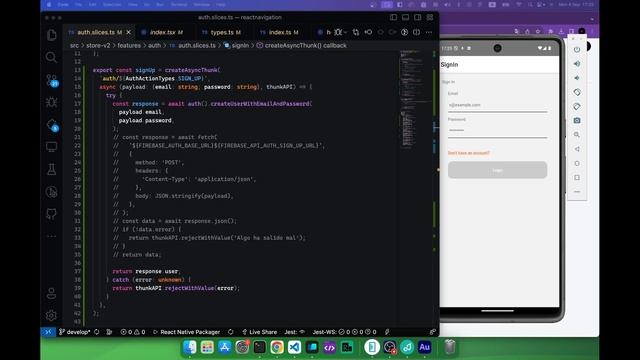
Task: Click 'features' breadcrumb segment
Action: pyautogui.click(x=129, y=45)
